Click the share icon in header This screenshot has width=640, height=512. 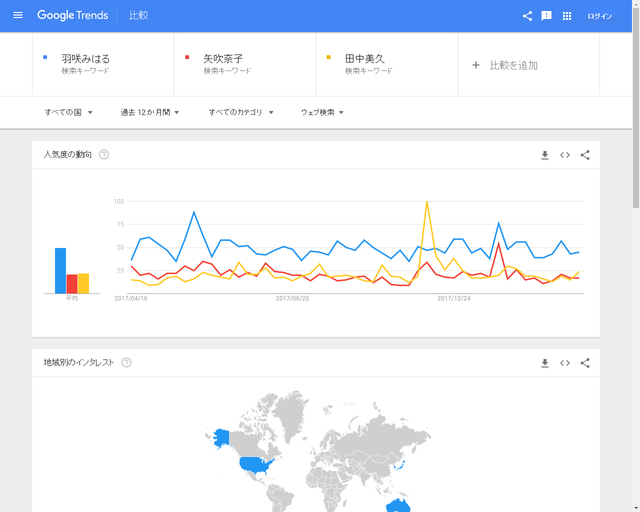[x=527, y=16]
